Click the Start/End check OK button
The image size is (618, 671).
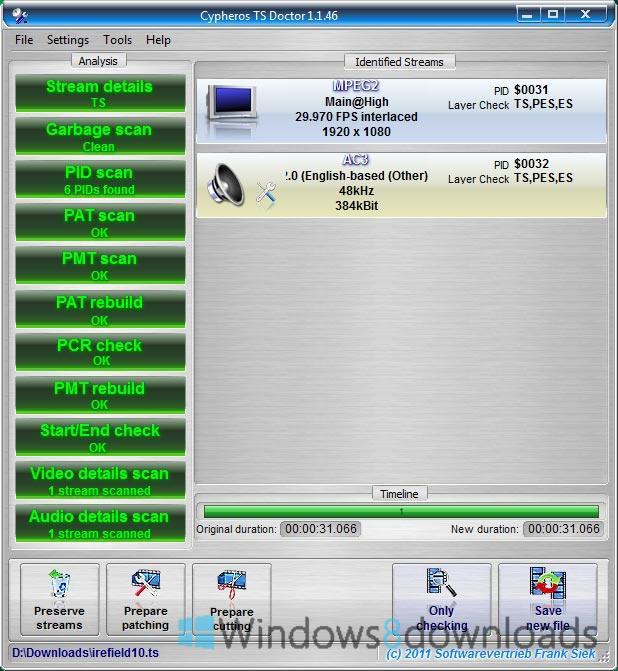pyautogui.click(x=100, y=437)
